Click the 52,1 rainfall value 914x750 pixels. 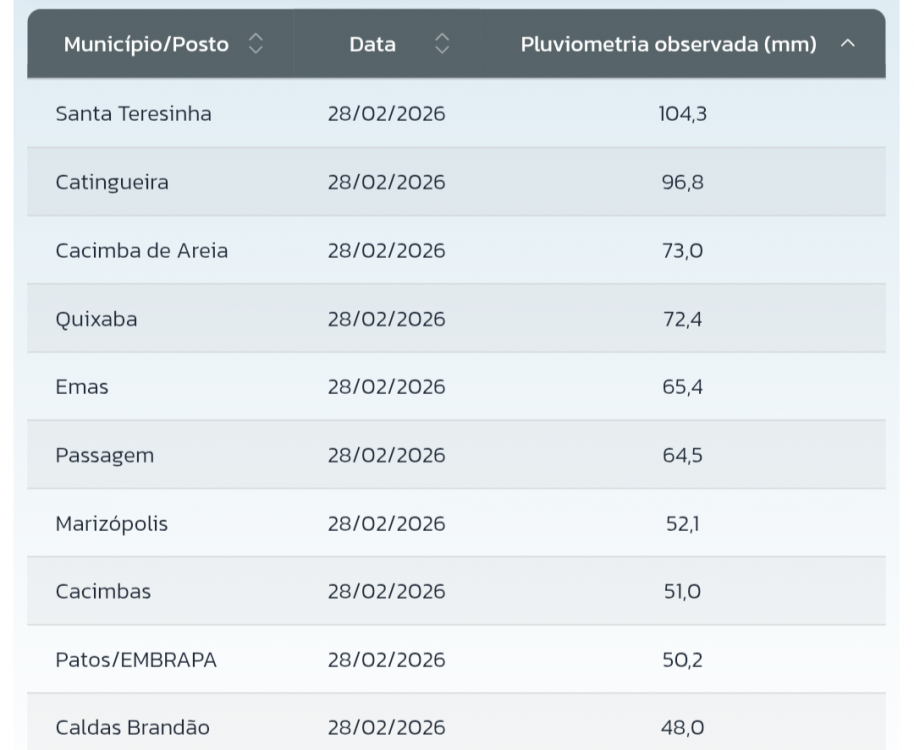[682, 523]
